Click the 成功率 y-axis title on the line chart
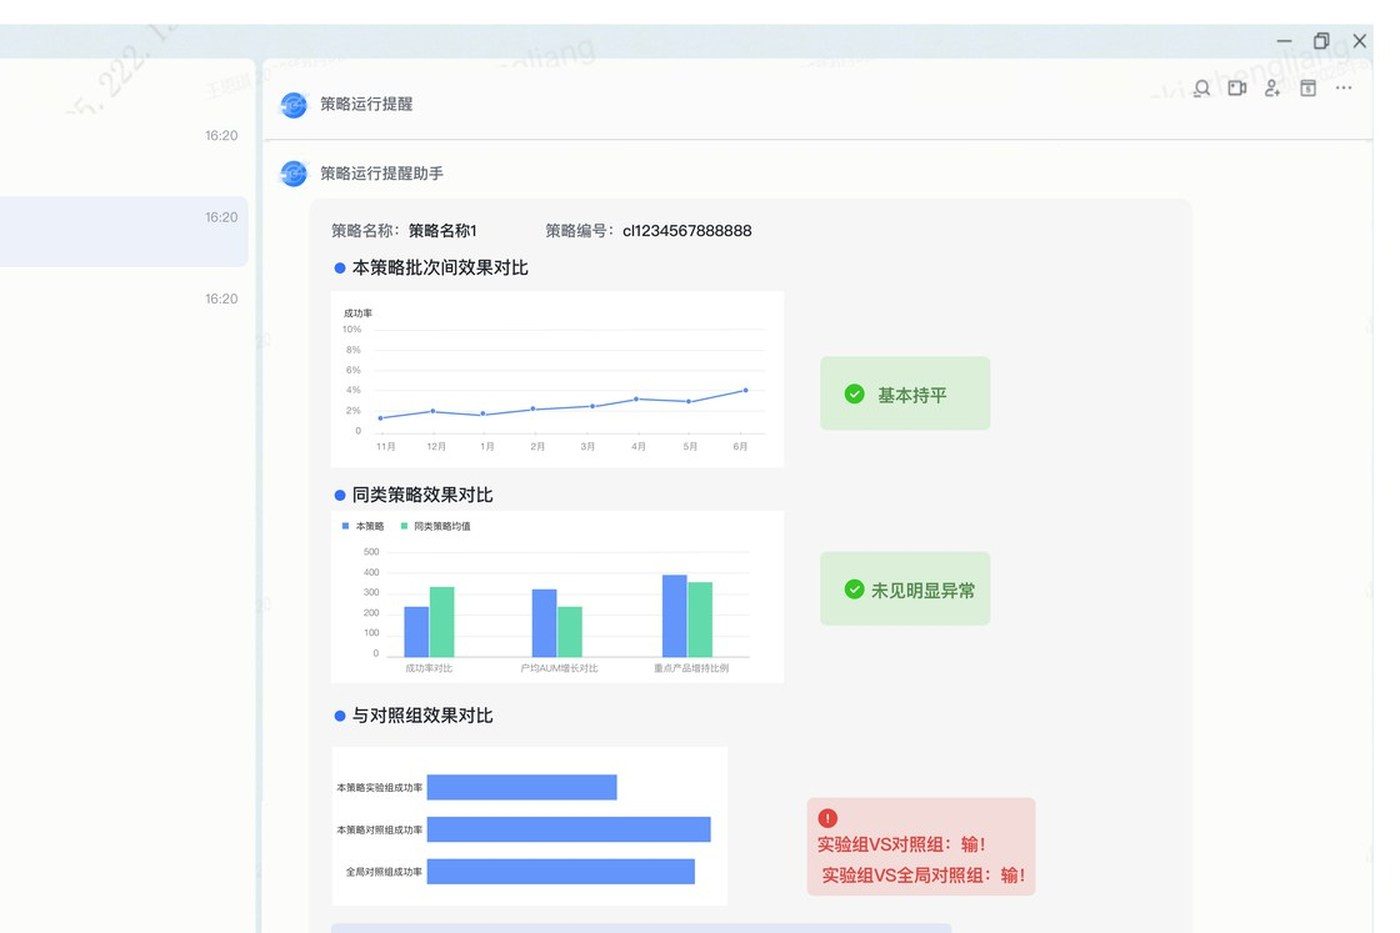This screenshot has height=933, width=1400. tap(358, 313)
